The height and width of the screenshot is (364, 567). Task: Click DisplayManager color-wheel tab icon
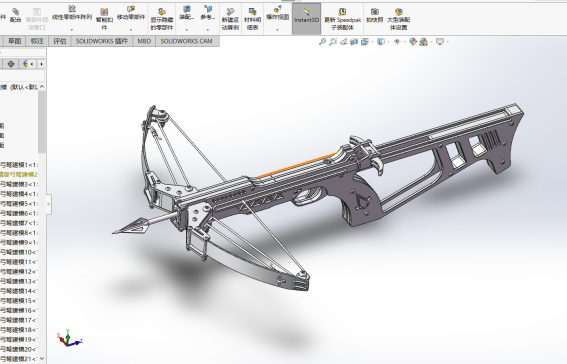pos(25,64)
